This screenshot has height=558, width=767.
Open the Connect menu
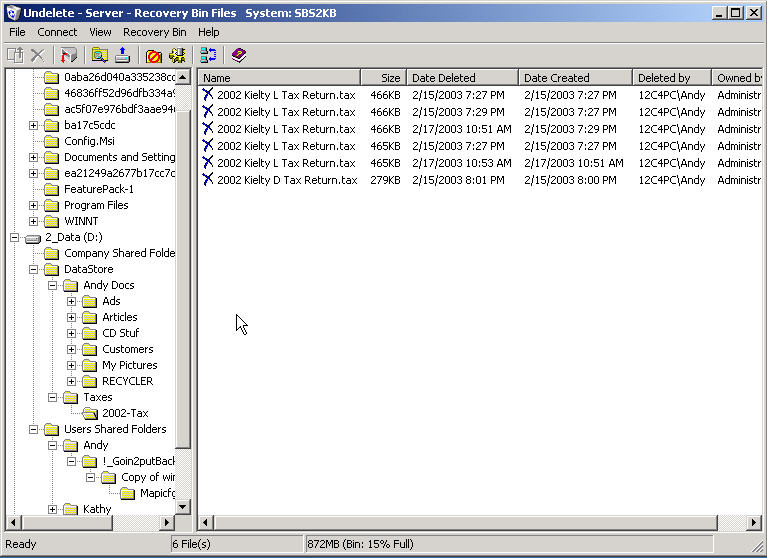pos(57,32)
